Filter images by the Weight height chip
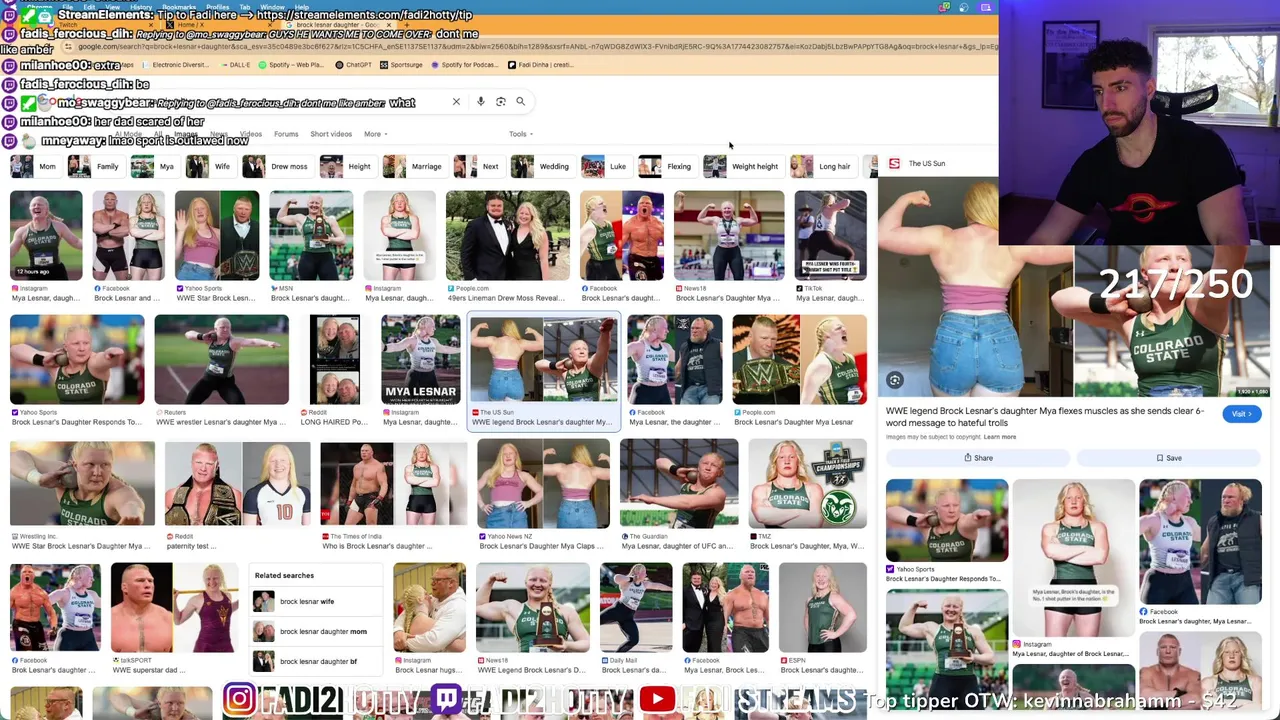This screenshot has width=1280, height=720. tap(742, 166)
